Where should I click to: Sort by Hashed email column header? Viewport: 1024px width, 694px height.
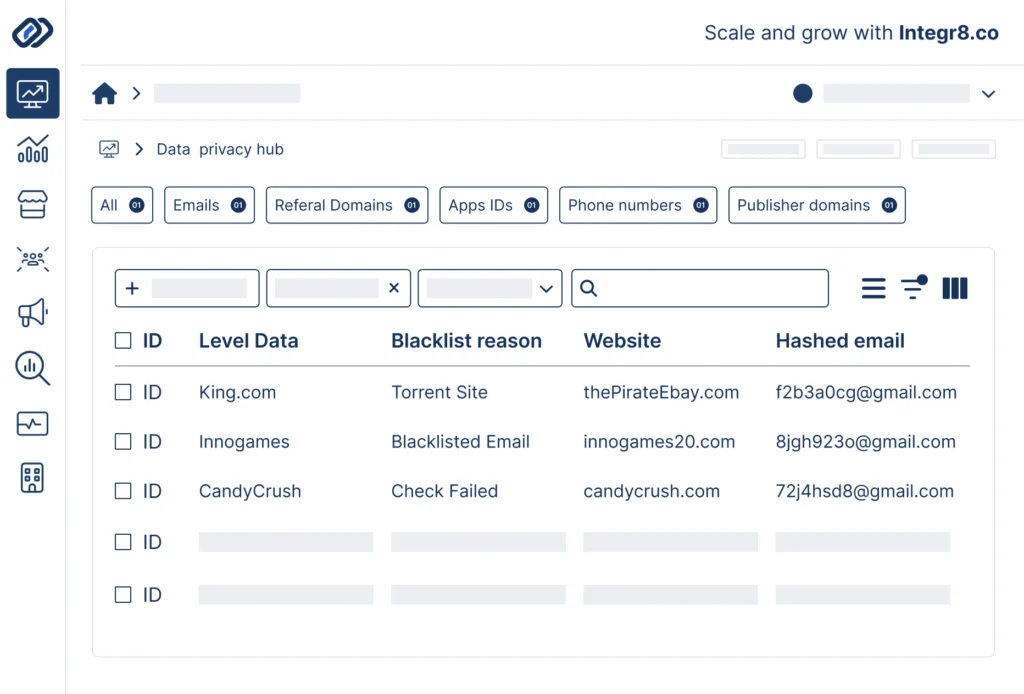point(840,341)
